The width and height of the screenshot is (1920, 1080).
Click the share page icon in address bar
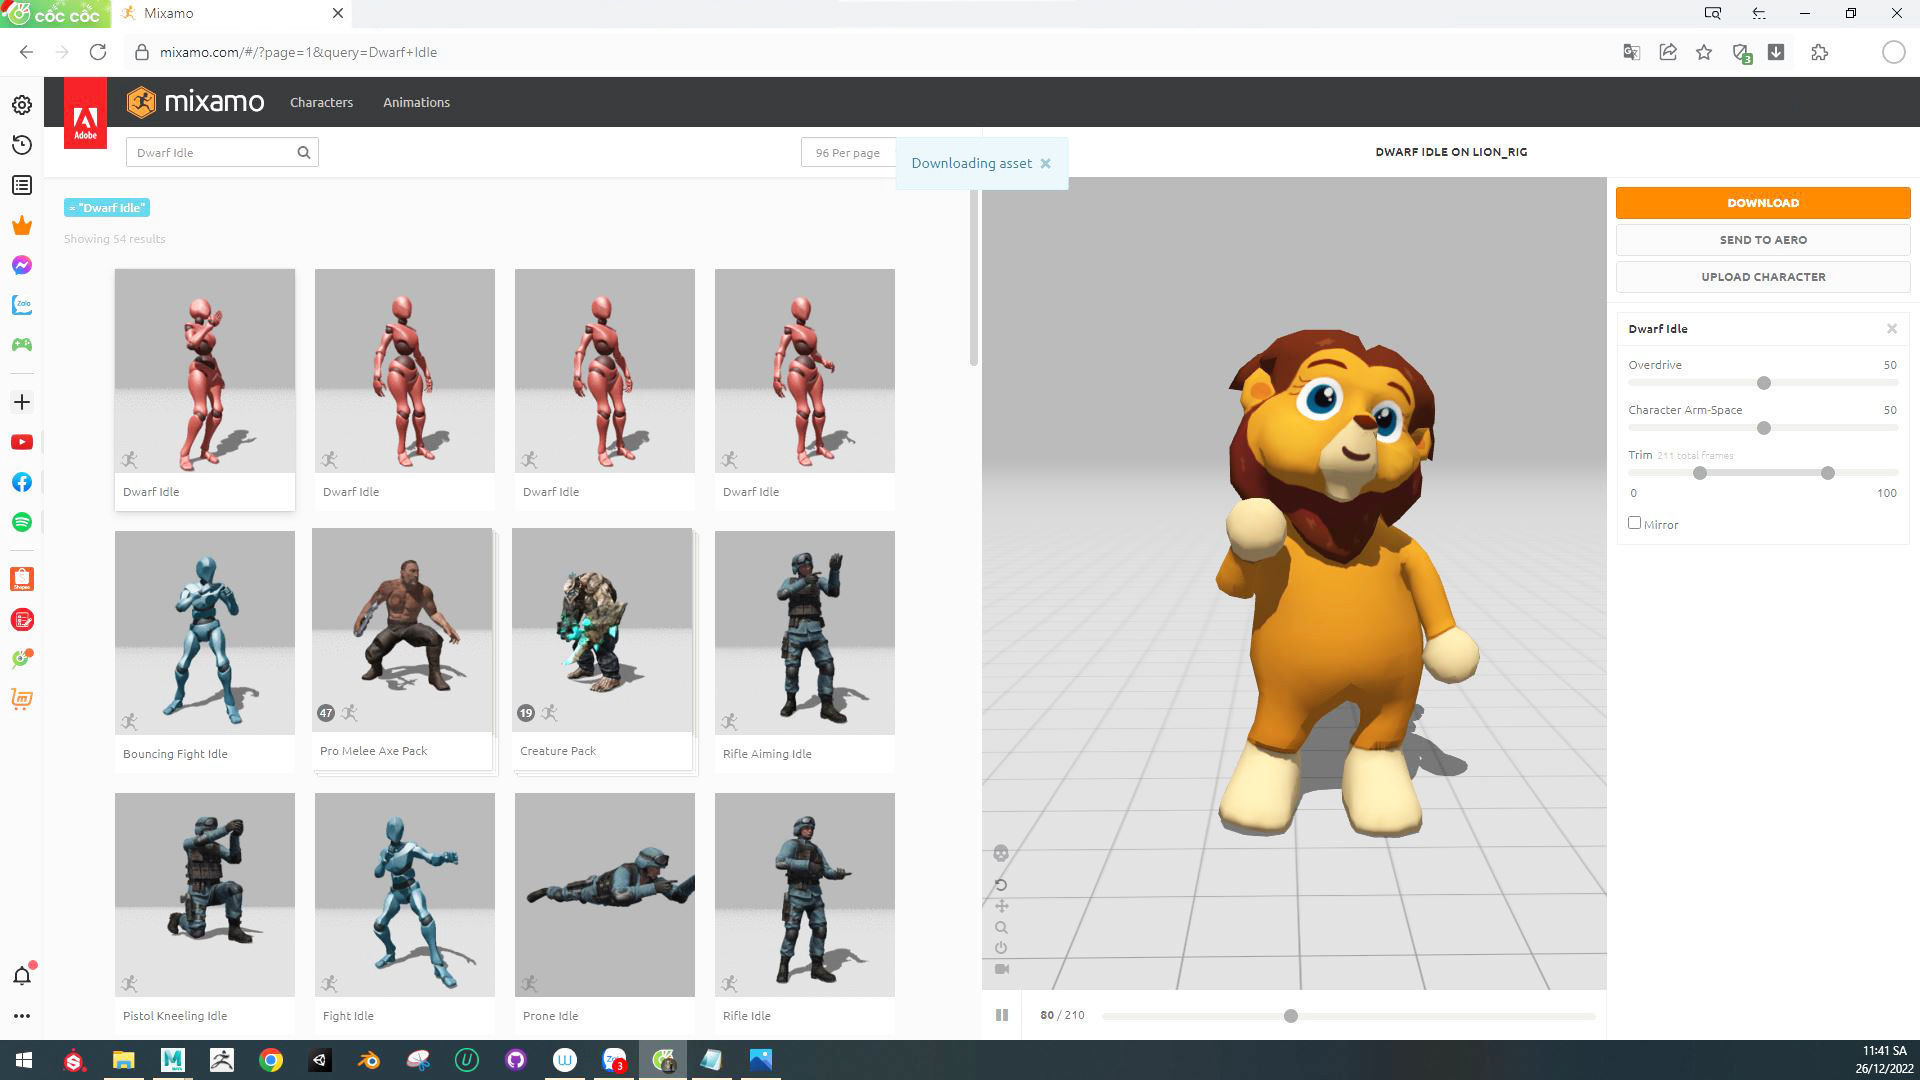pyautogui.click(x=1668, y=52)
